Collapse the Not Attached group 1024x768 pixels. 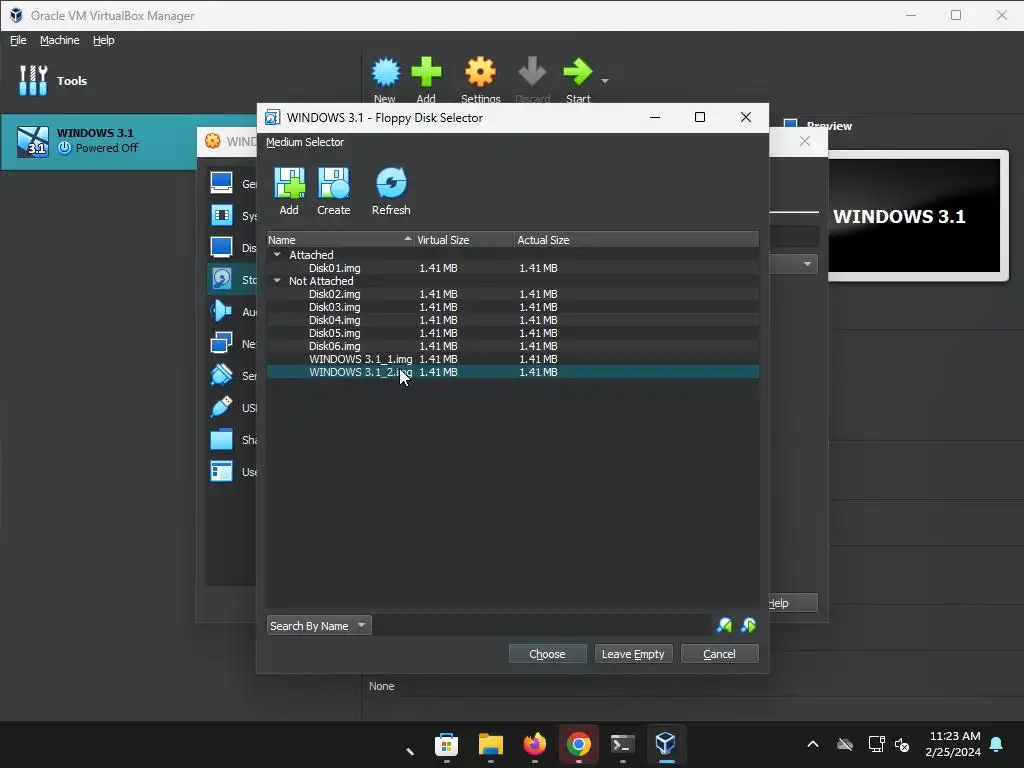[x=277, y=281]
